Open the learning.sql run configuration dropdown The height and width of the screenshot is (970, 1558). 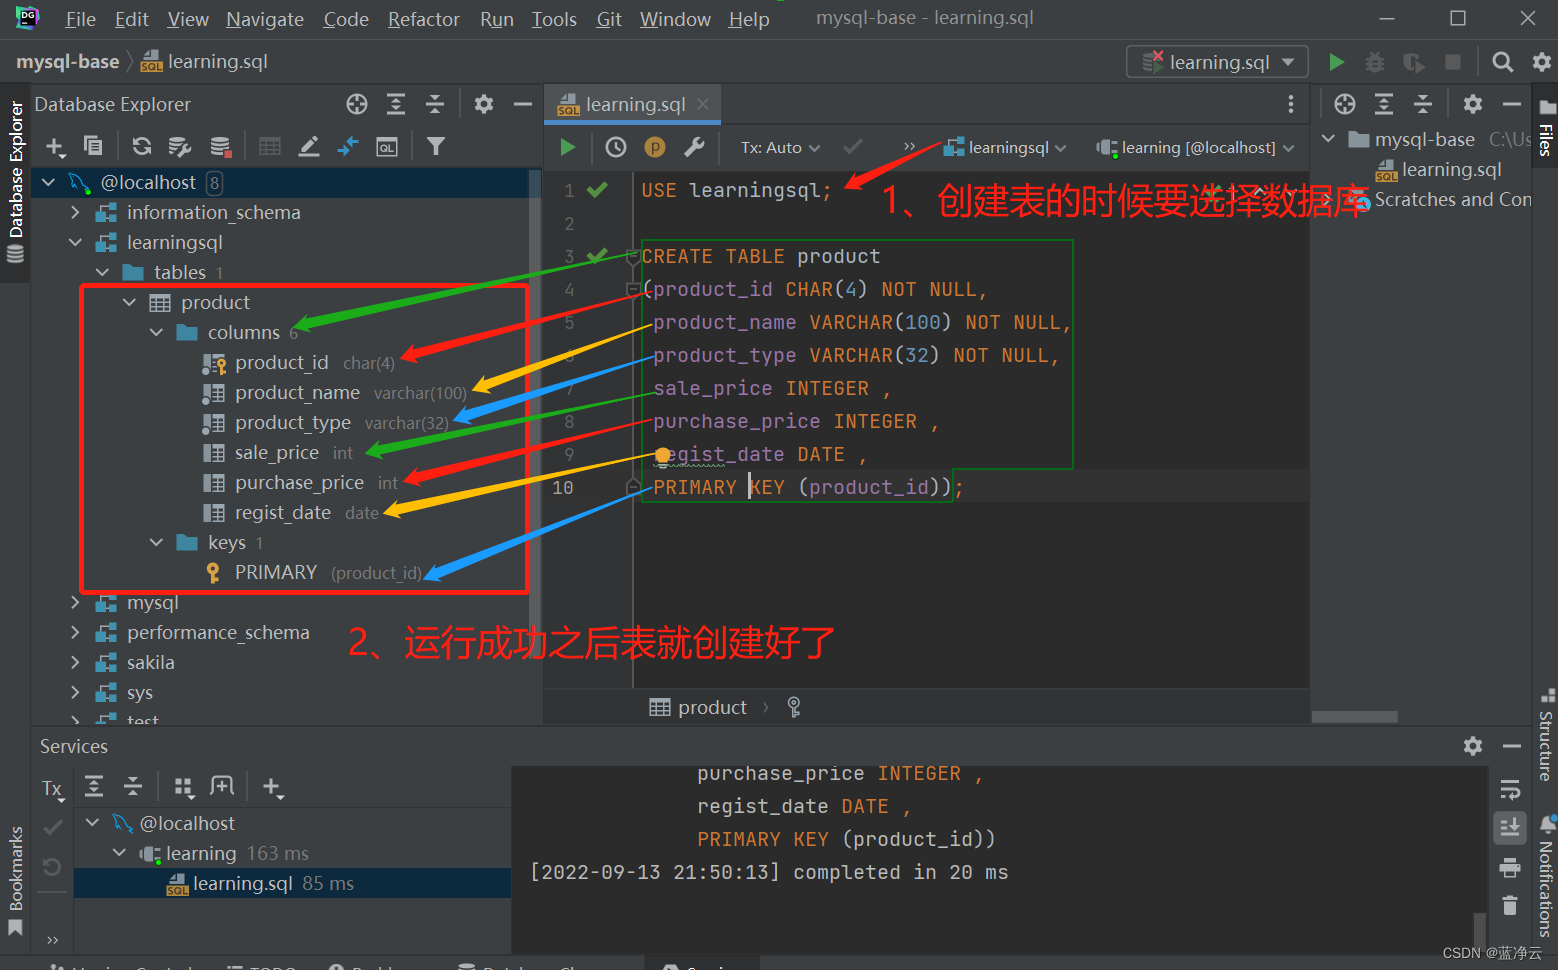point(1217,62)
